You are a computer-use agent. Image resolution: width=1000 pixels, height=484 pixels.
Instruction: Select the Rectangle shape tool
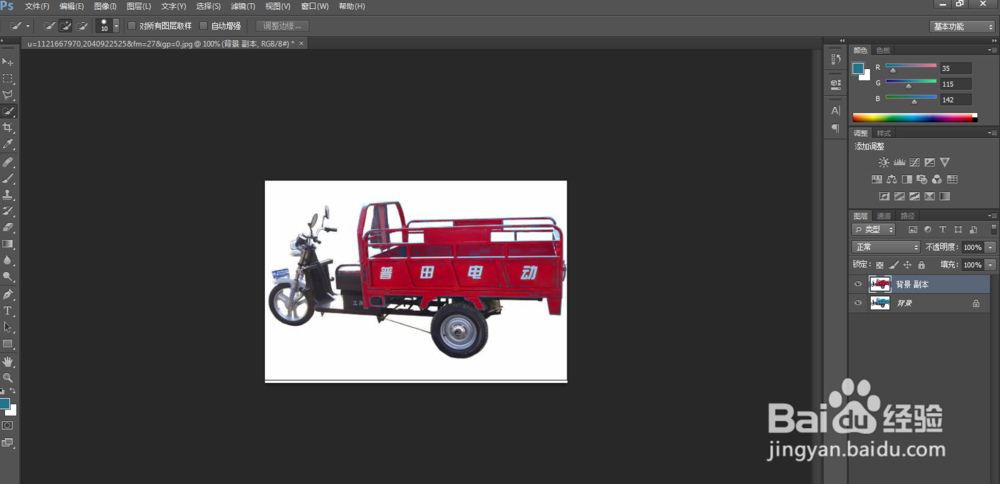point(8,344)
